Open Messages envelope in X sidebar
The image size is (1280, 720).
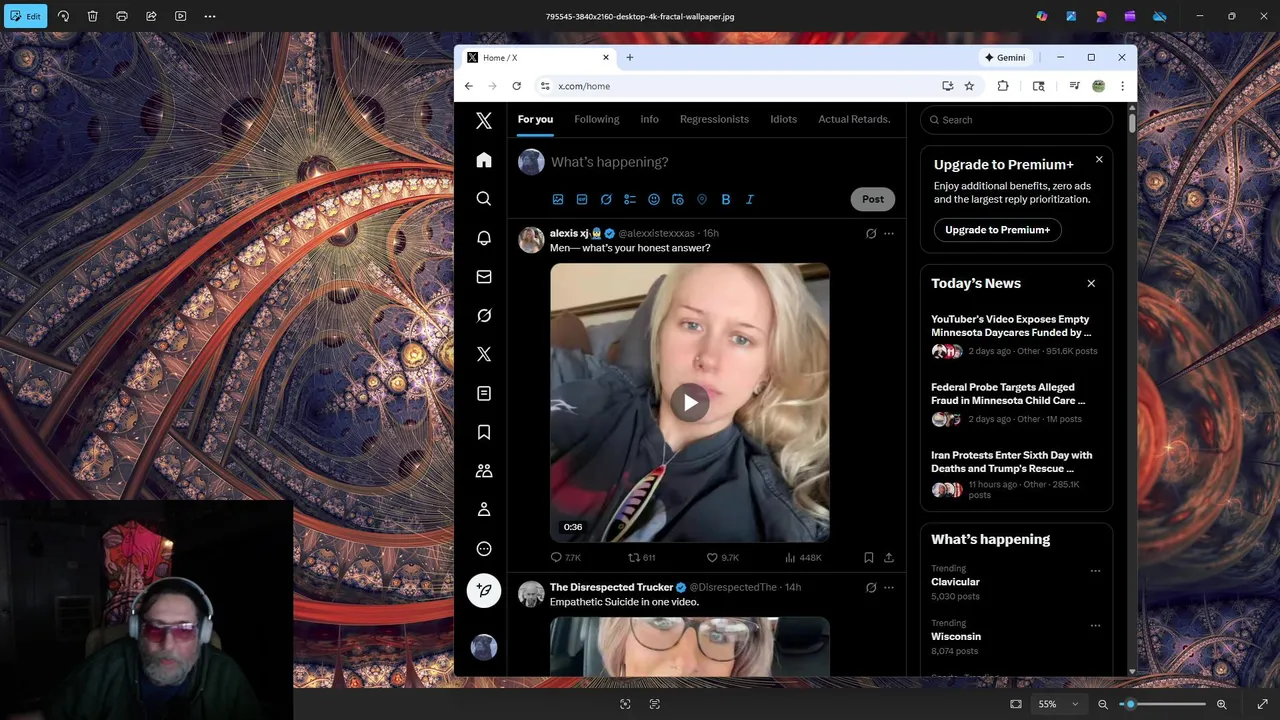click(x=484, y=277)
